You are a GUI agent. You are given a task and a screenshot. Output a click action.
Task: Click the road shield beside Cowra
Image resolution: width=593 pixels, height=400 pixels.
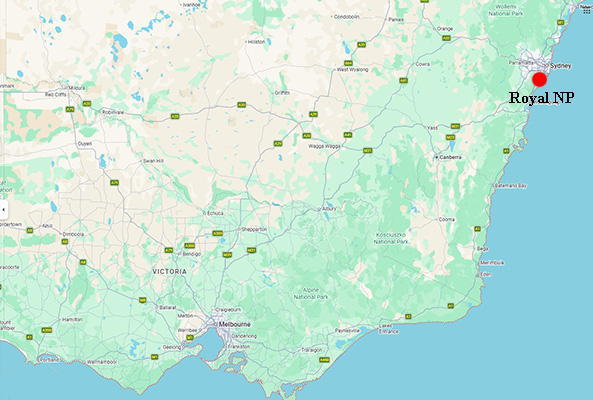point(404,81)
